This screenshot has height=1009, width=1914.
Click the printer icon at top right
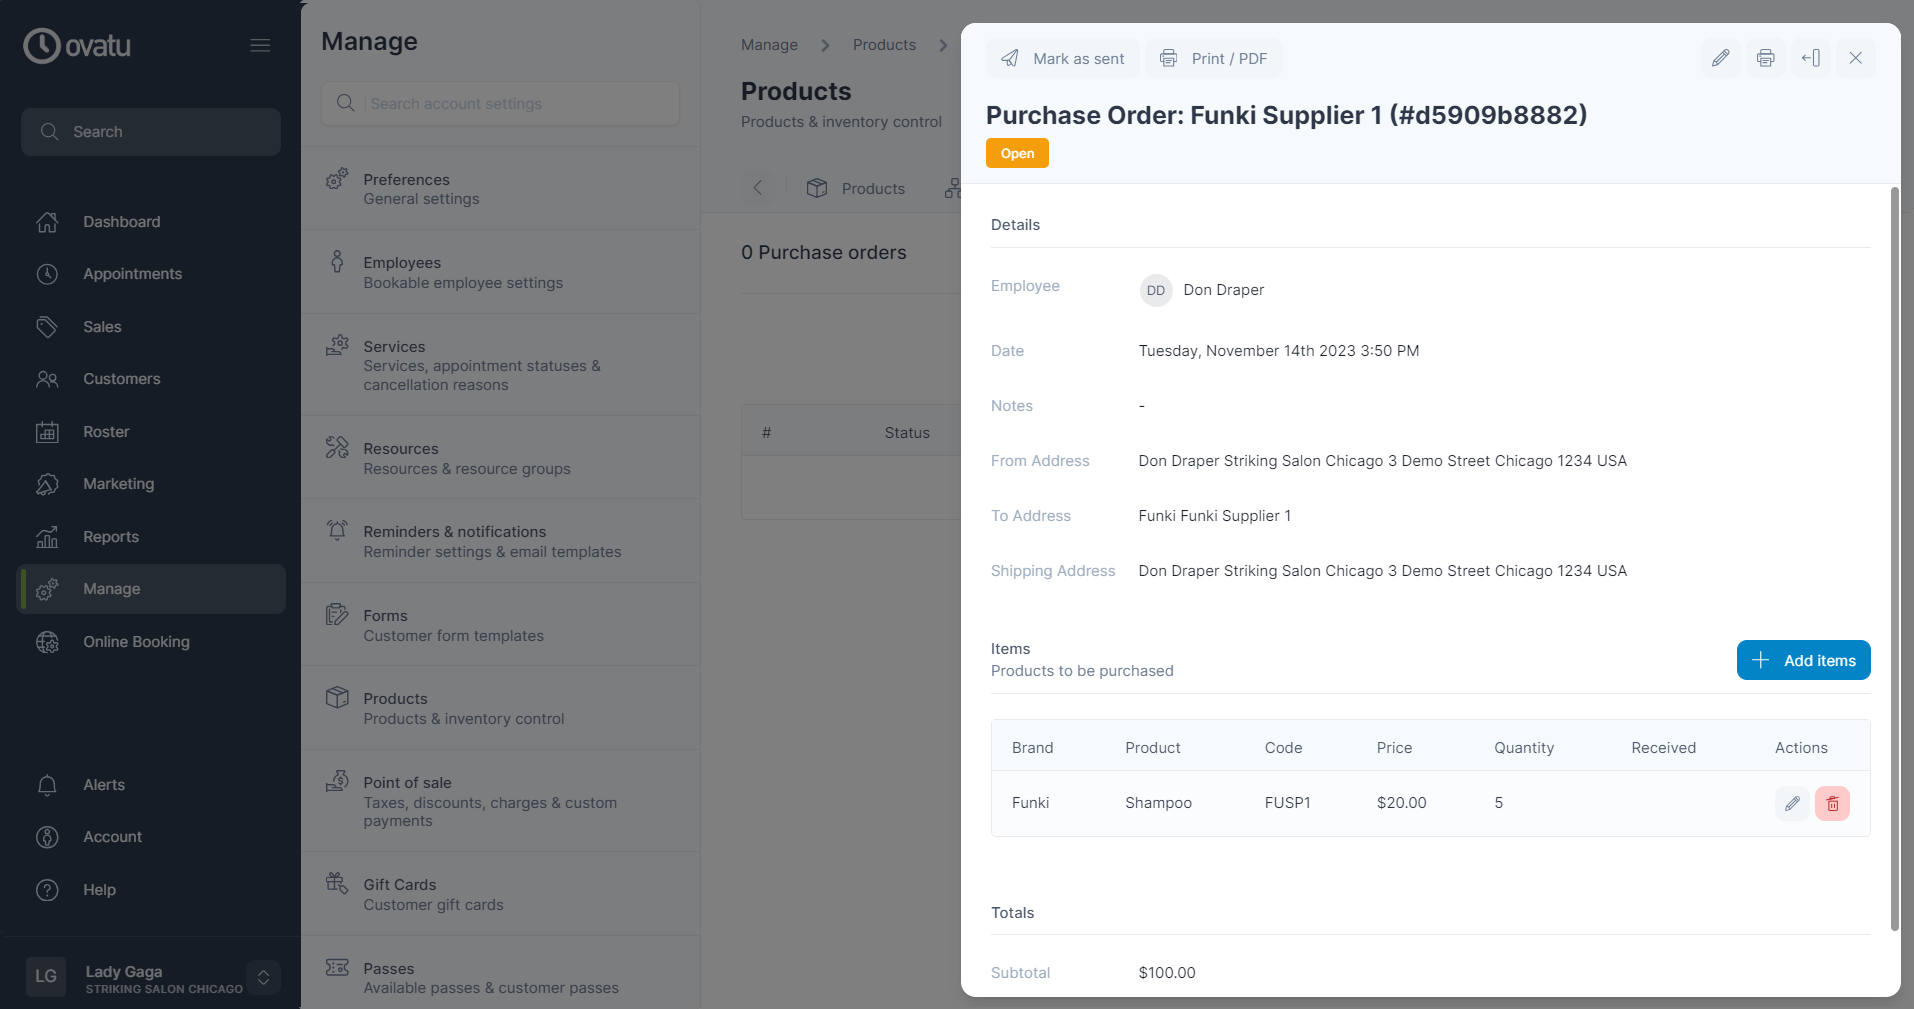tap(1765, 58)
